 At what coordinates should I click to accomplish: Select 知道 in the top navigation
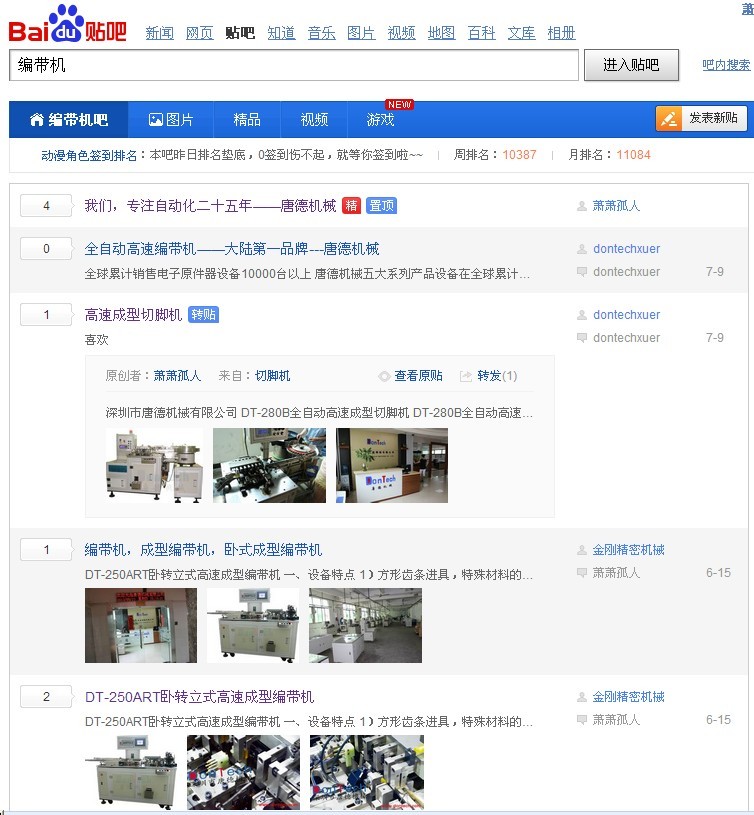281,33
